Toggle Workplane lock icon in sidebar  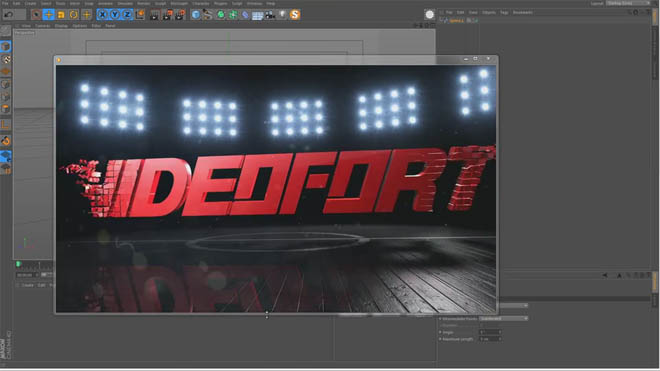[x=5, y=169]
